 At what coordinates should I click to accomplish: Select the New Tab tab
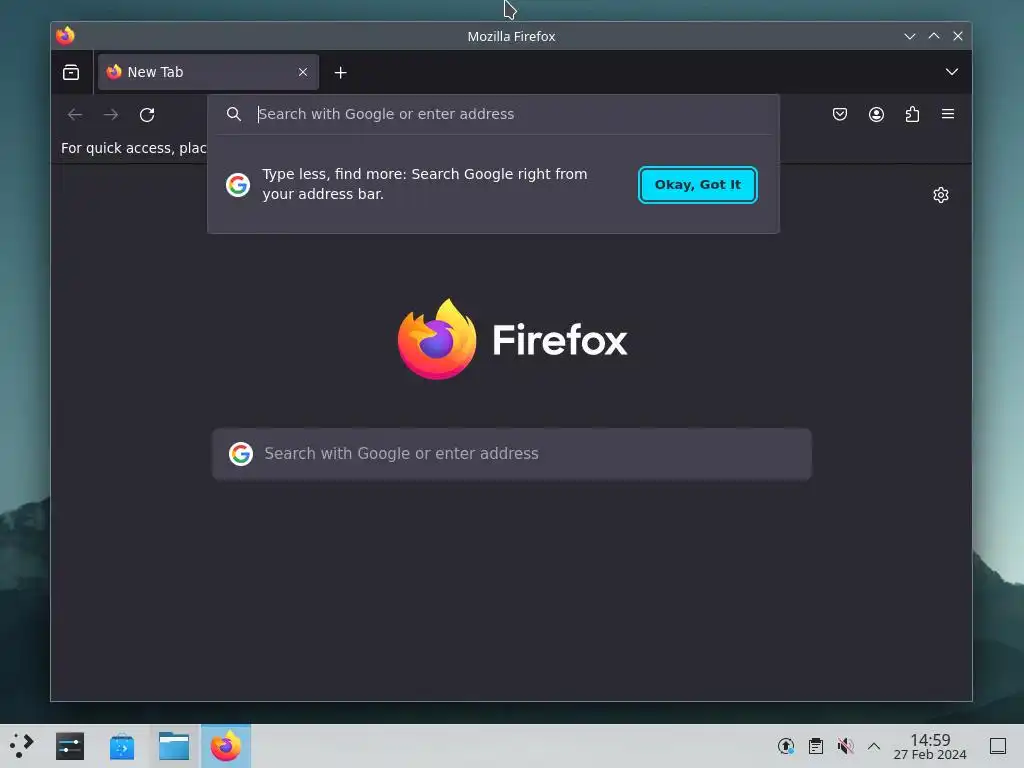coord(208,72)
